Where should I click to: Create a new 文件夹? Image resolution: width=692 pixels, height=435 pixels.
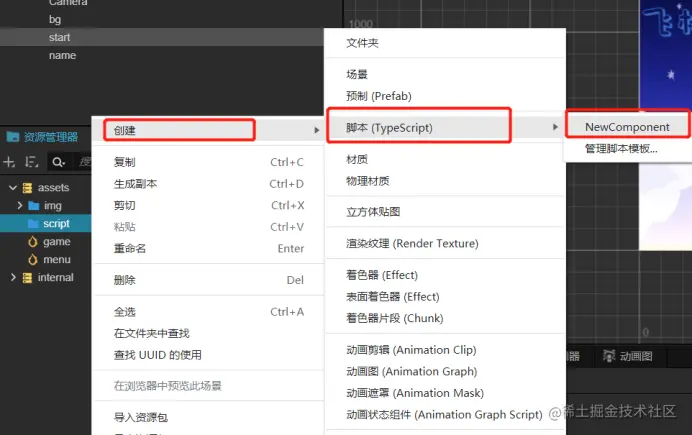click(446, 43)
